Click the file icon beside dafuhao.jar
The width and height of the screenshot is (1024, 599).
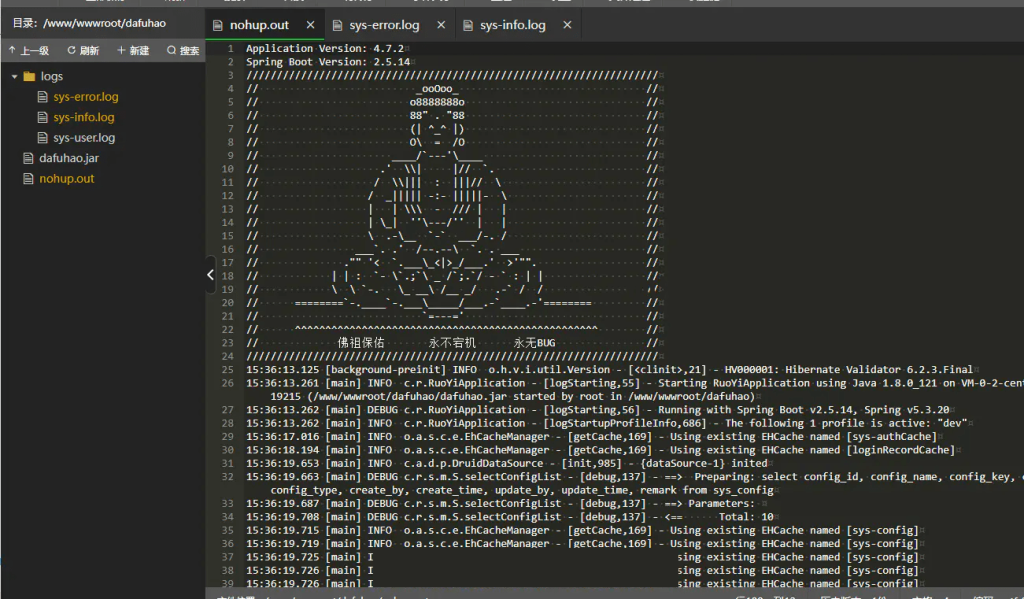pyautogui.click(x=28, y=158)
